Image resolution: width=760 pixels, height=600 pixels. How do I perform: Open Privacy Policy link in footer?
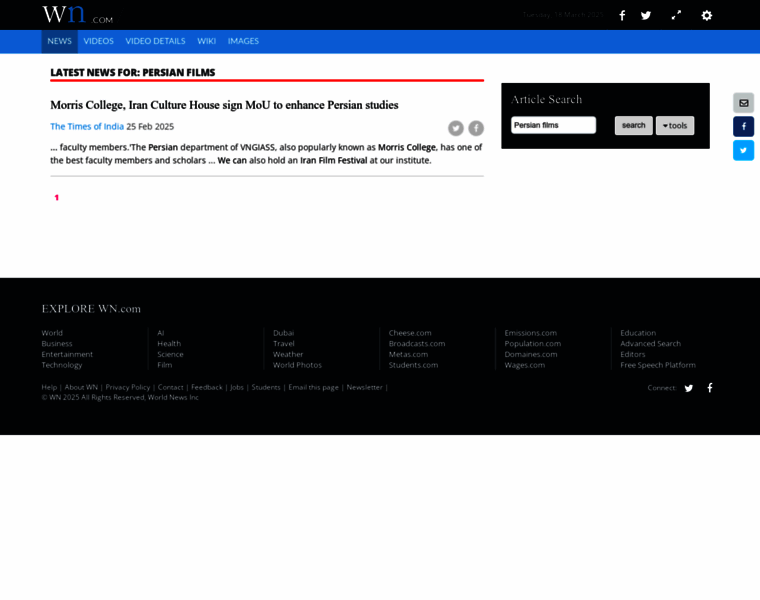(x=128, y=387)
